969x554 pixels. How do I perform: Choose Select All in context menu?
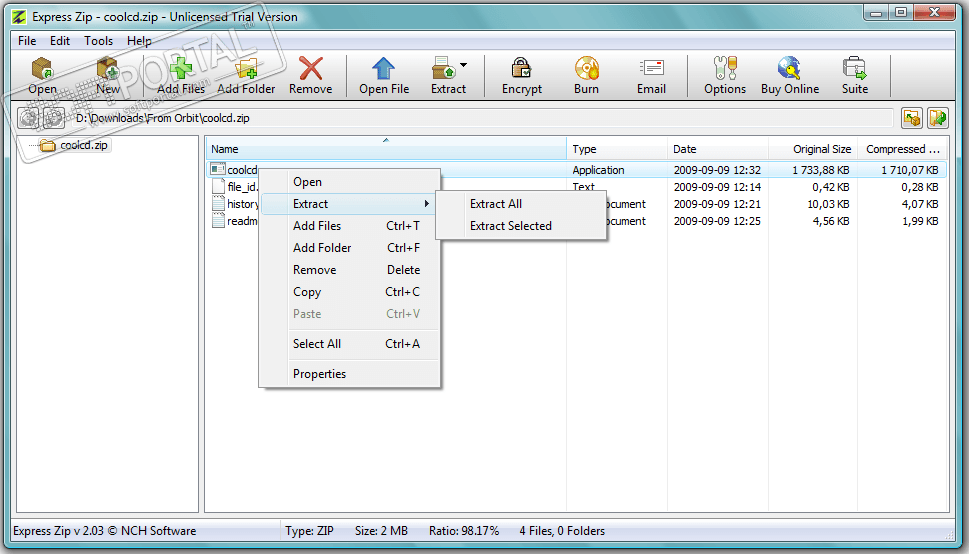pyautogui.click(x=350, y=344)
